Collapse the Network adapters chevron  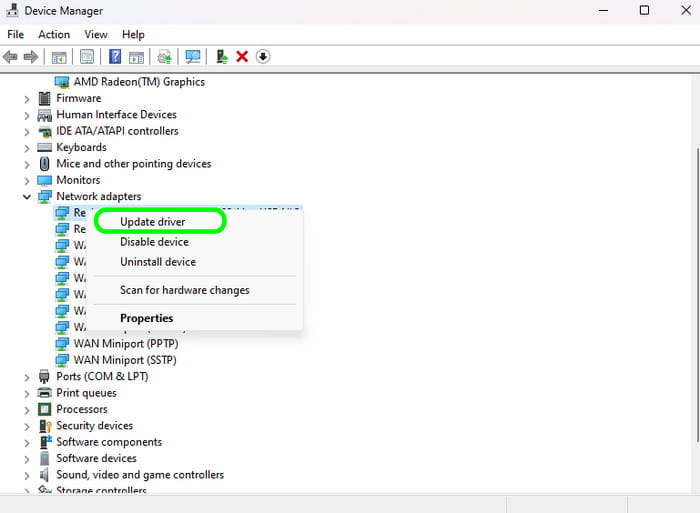point(27,196)
